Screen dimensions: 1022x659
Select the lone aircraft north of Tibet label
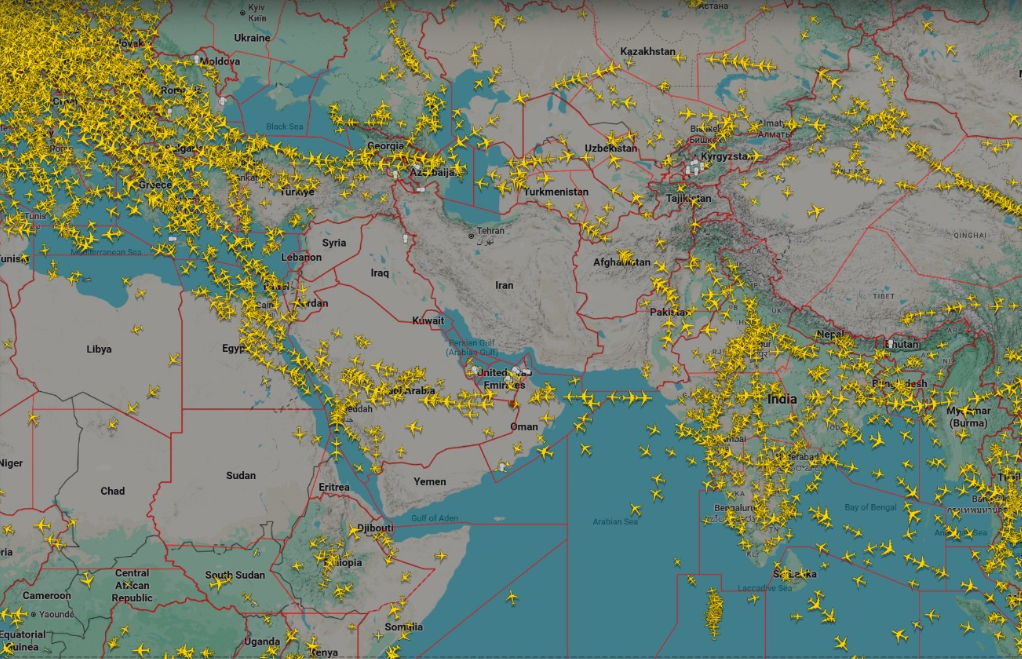point(816,211)
